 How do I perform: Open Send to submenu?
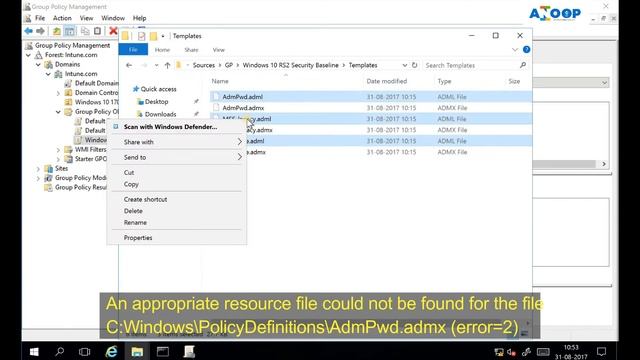click(177, 157)
